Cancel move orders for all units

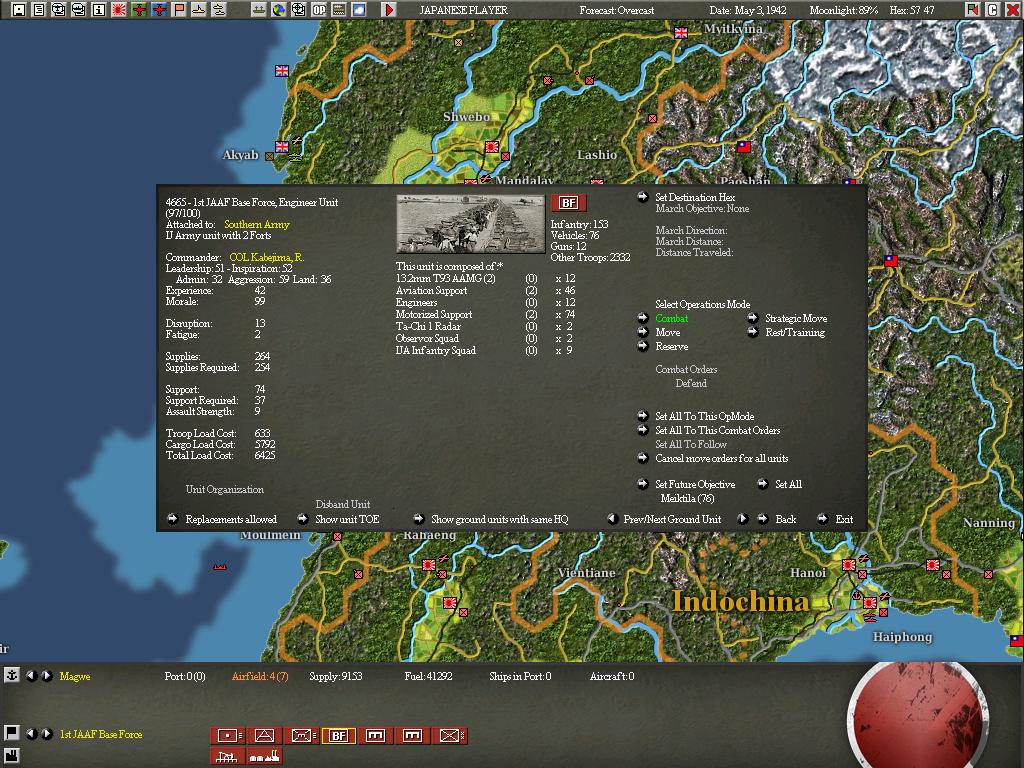point(722,458)
